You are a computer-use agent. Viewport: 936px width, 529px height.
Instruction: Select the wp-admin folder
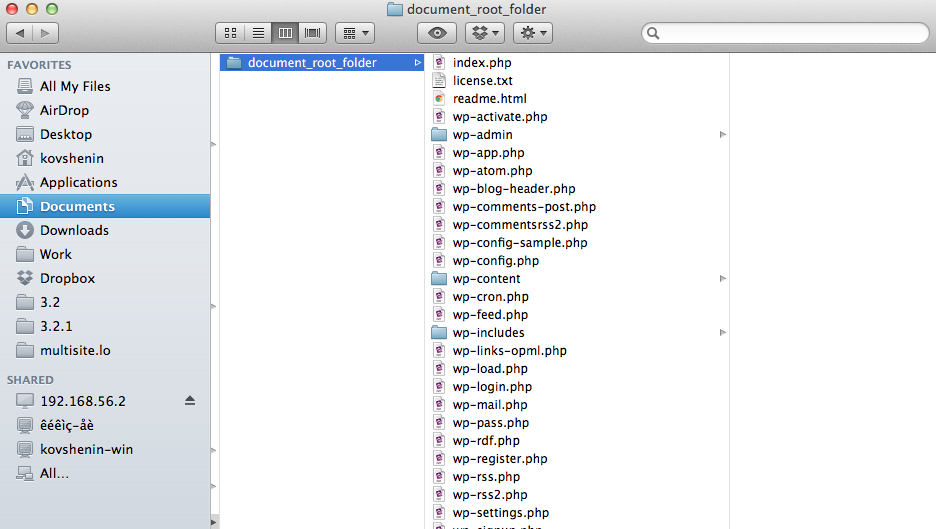pos(577,134)
